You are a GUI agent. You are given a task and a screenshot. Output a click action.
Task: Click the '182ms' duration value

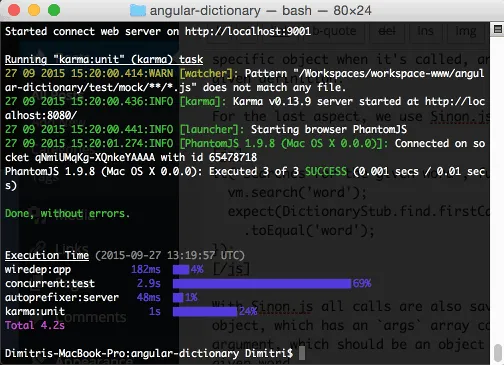tap(146, 269)
